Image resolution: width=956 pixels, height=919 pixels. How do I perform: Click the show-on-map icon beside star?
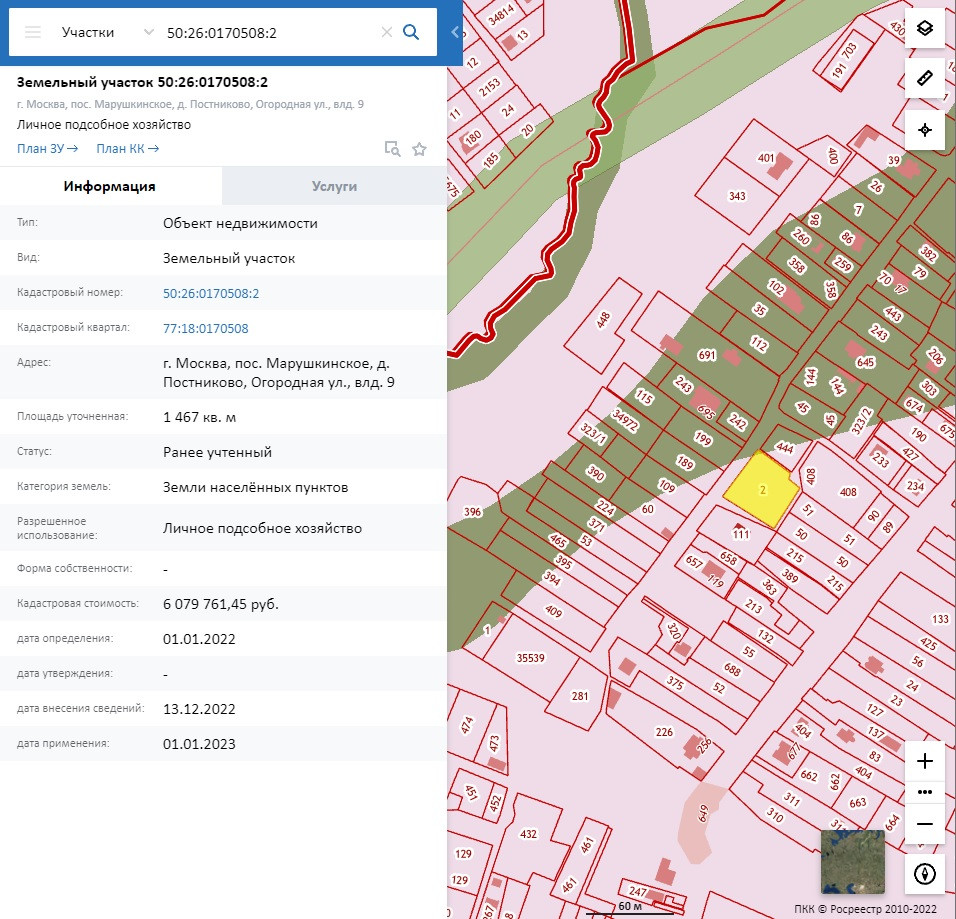tap(393, 149)
